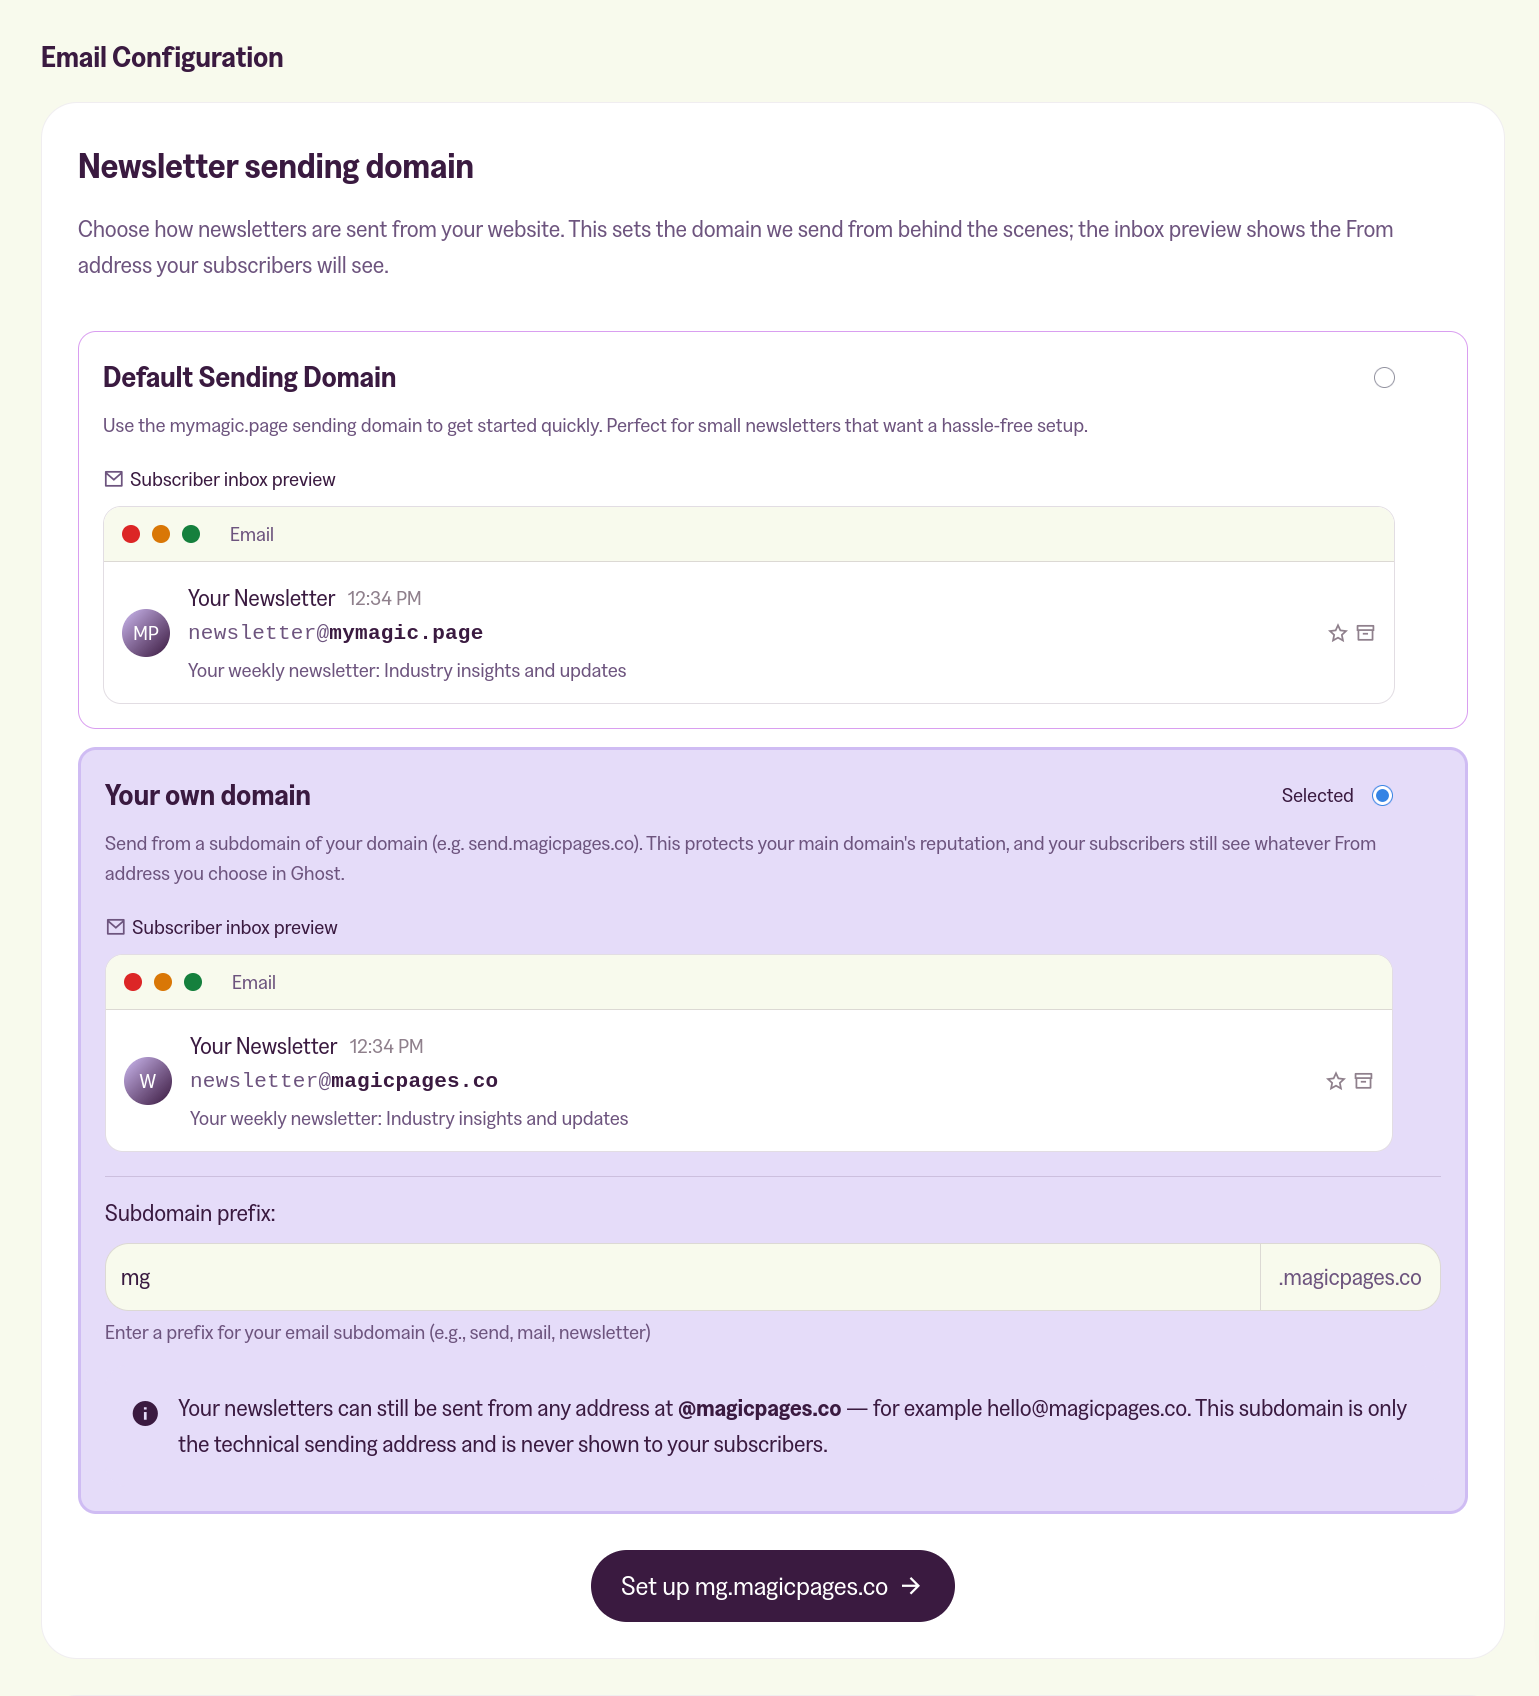This screenshot has width=1539, height=1696.
Task: Click the info icon beside the subdomain note
Action: pos(145,1413)
